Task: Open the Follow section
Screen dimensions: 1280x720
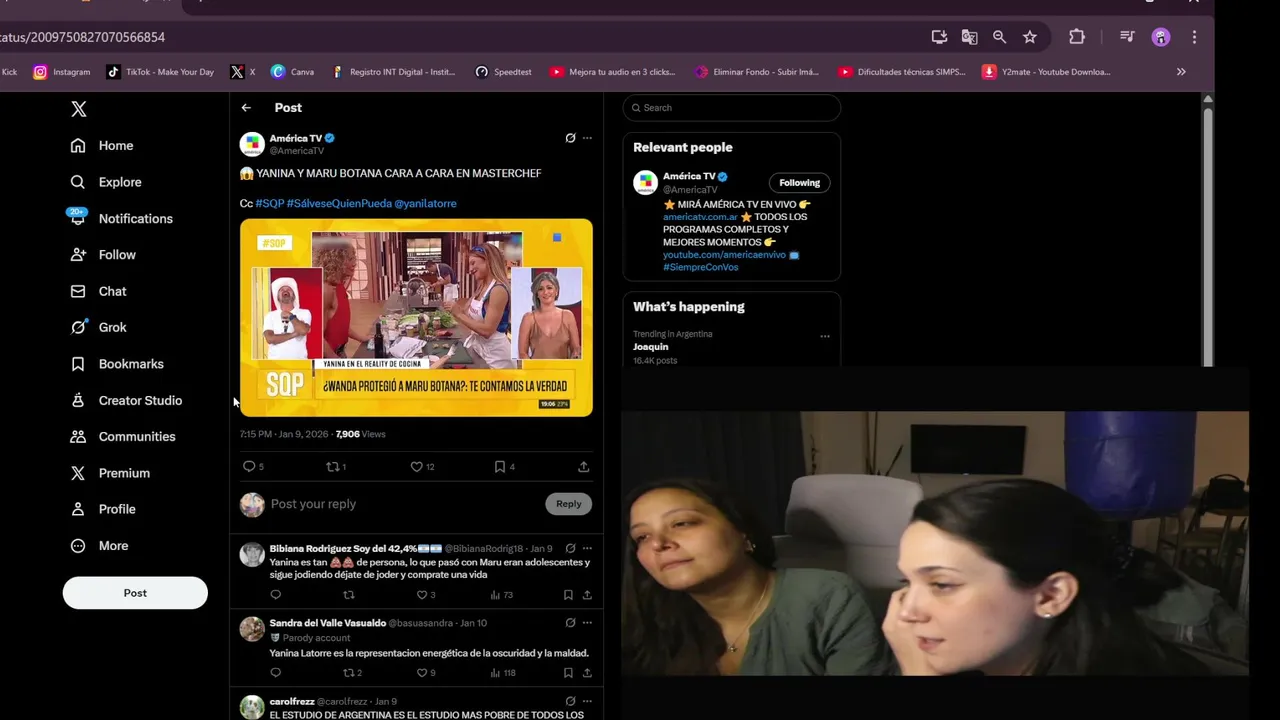Action: coord(103,255)
